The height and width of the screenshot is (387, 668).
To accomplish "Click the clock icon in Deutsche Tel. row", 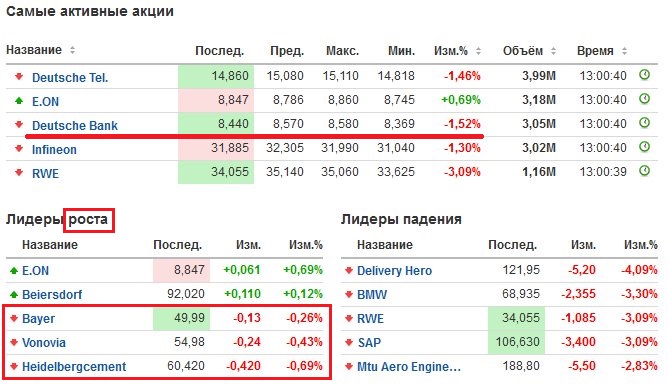I will (645, 75).
